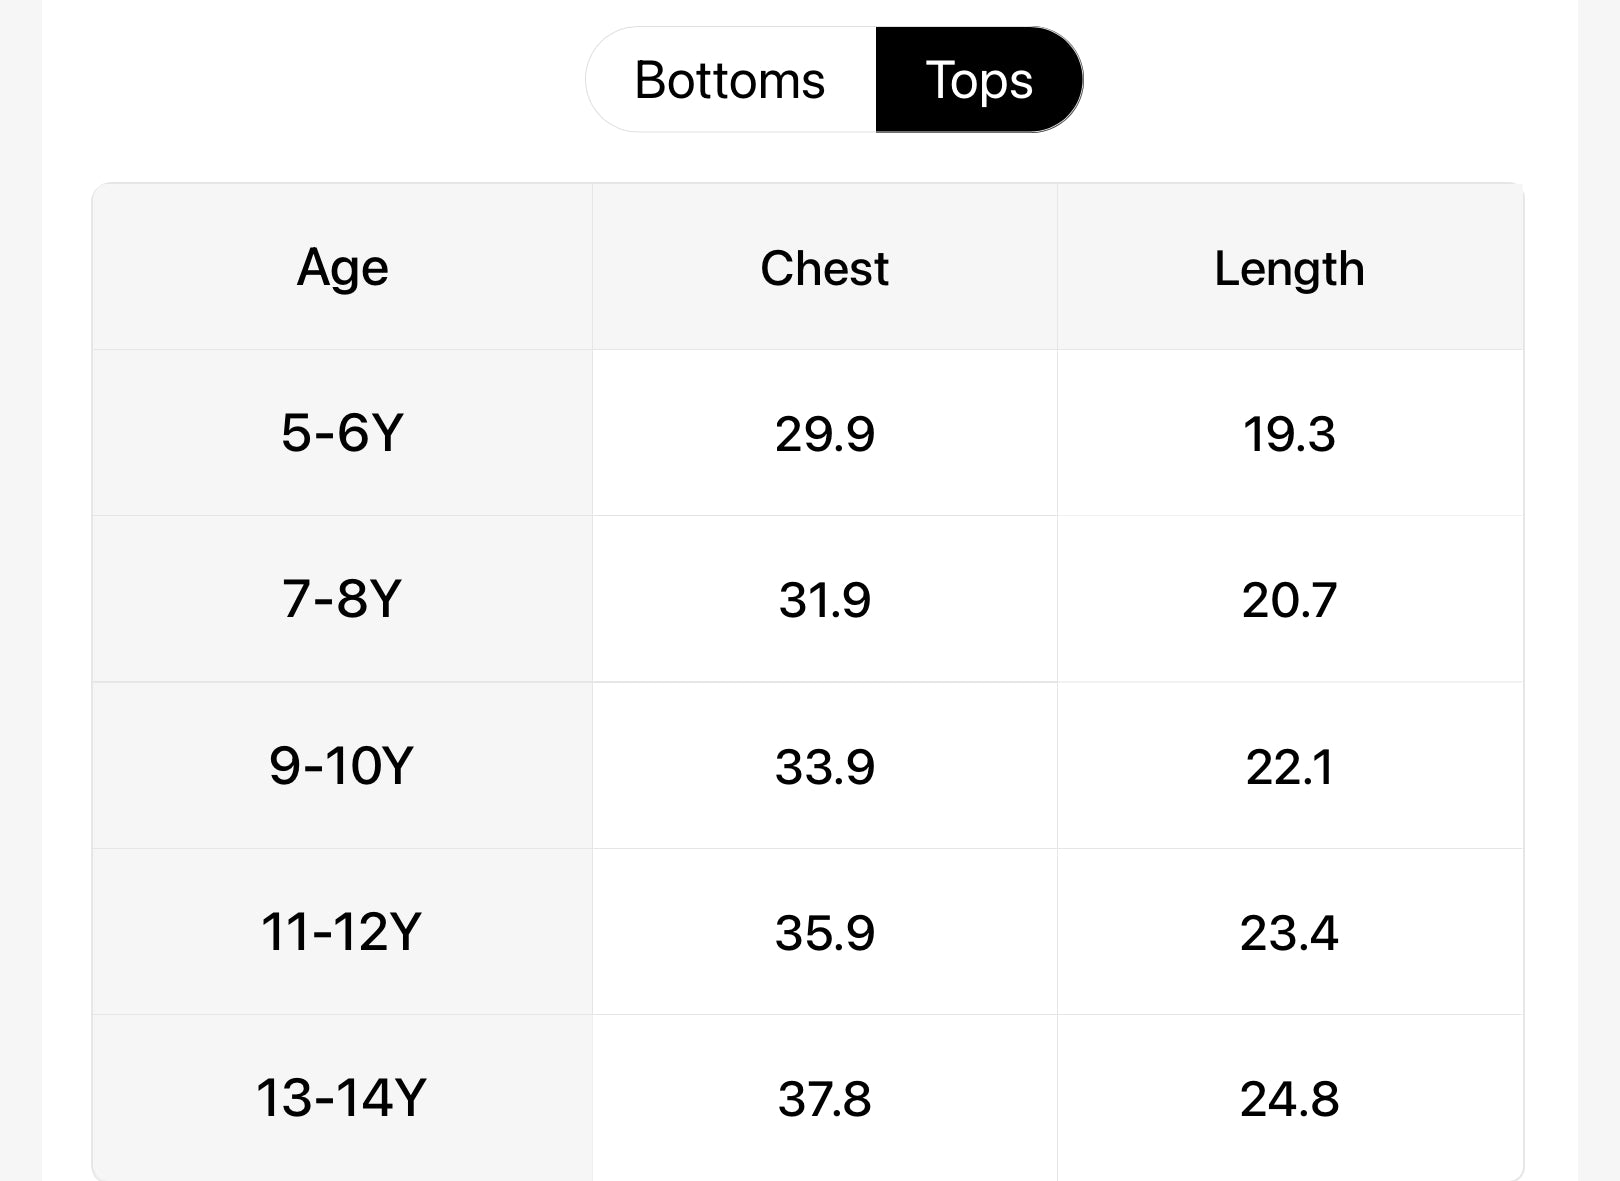Click chest value 33.9

824,767
